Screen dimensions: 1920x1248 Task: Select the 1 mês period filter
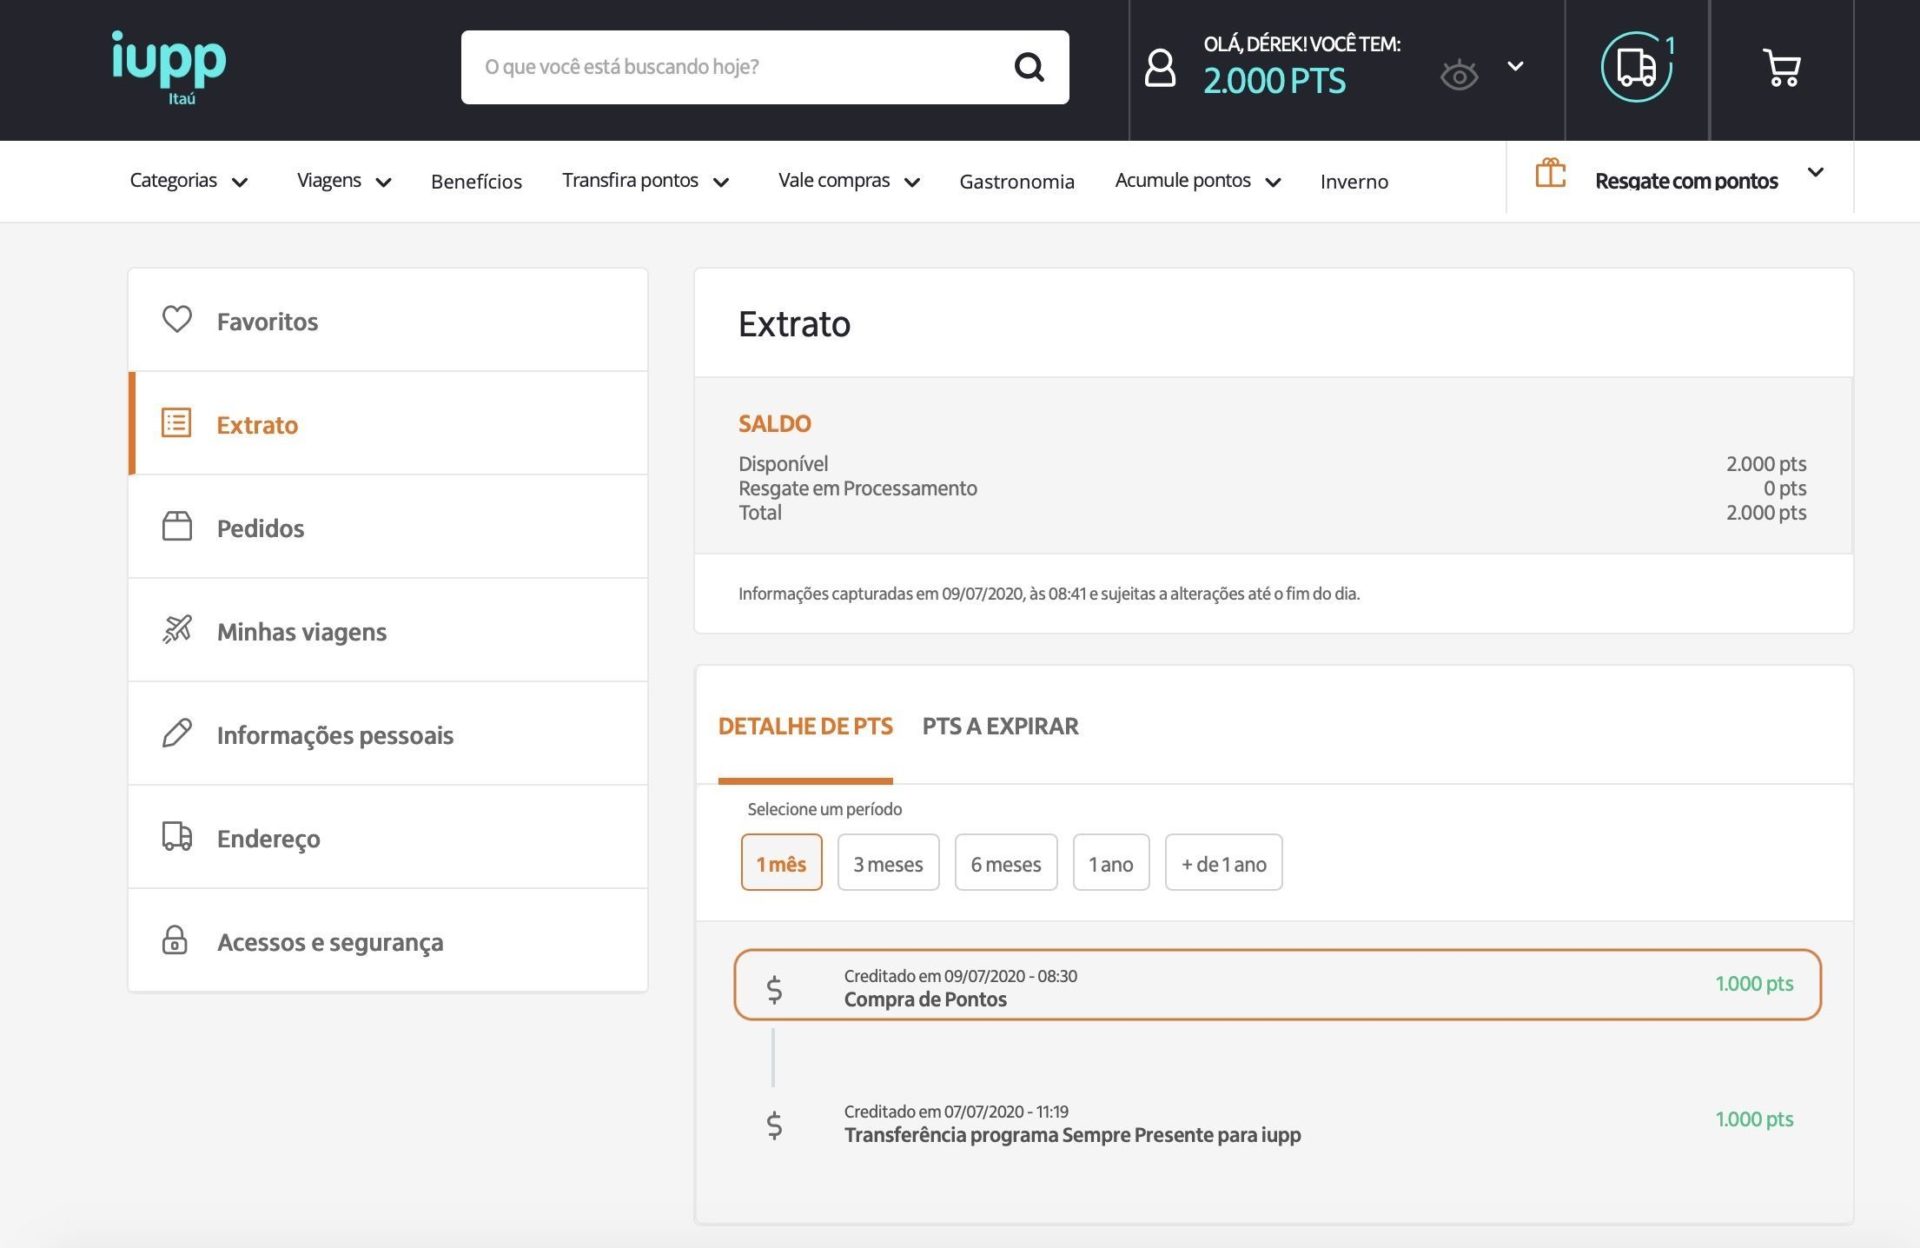pyautogui.click(x=781, y=863)
